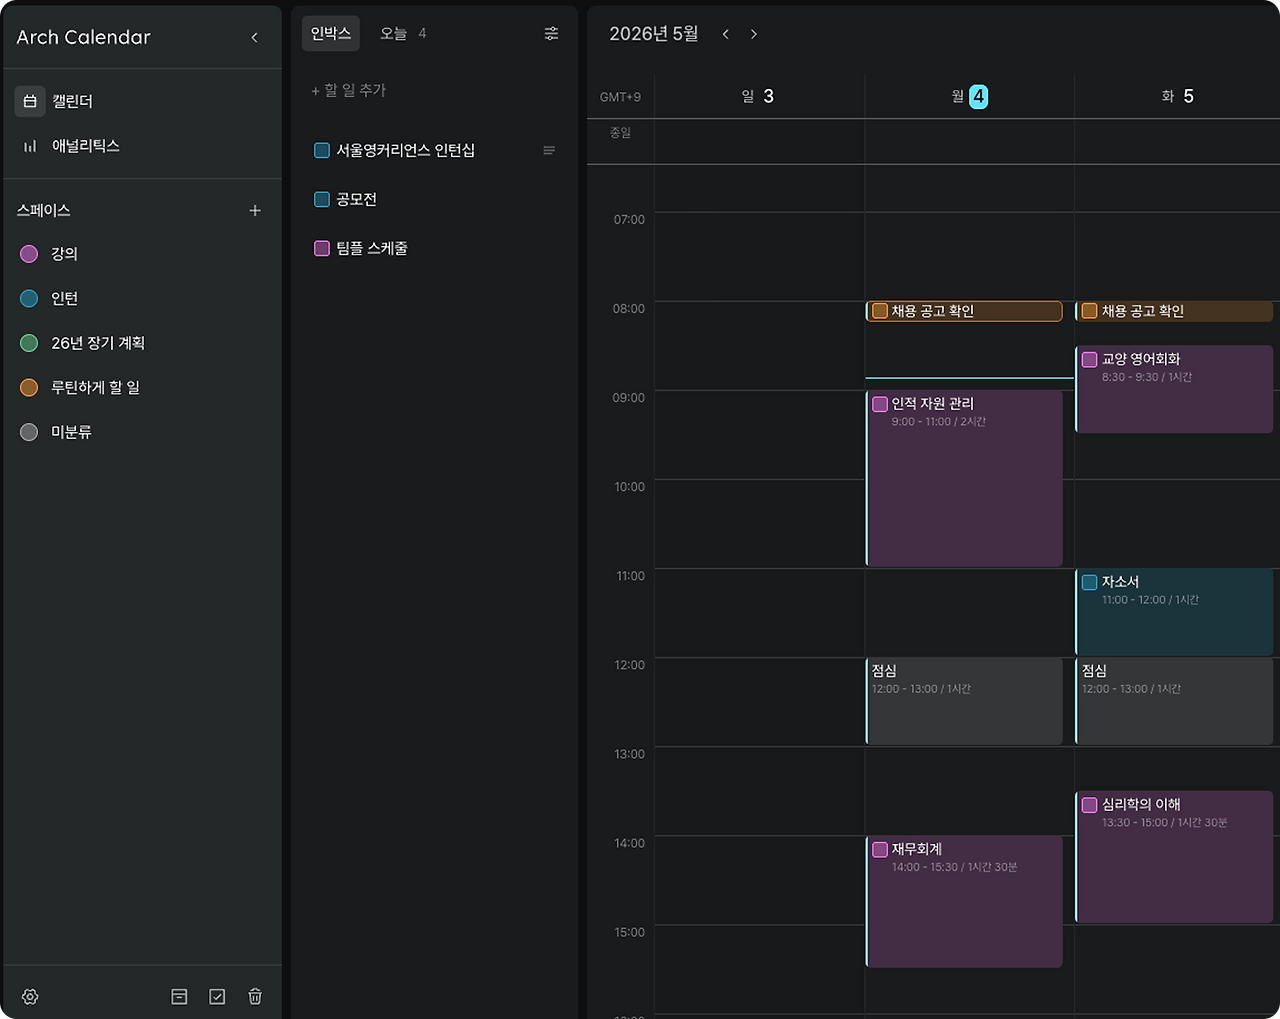This screenshot has height=1019, width=1280.
Task: Check Monday's 채용 공고 확인 checkbox
Action: [x=880, y=311]
